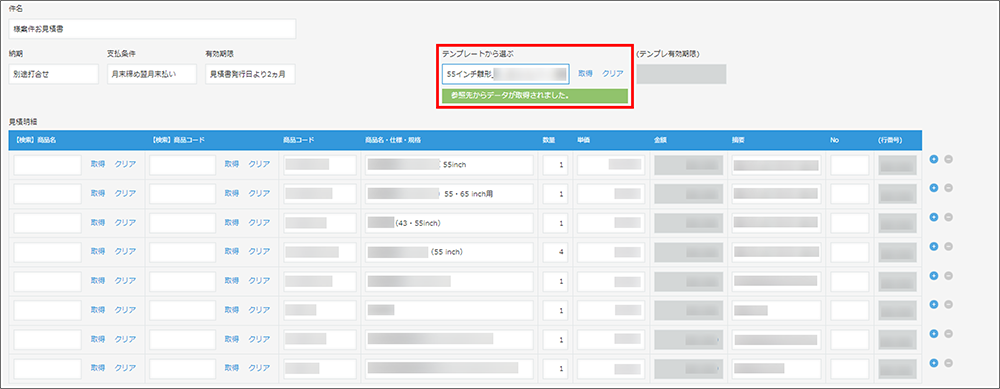Screen dimensions: 1000x389
Task: Click plus icon on the (55 inch) quantity-4 row
Action: click(934, 246)
